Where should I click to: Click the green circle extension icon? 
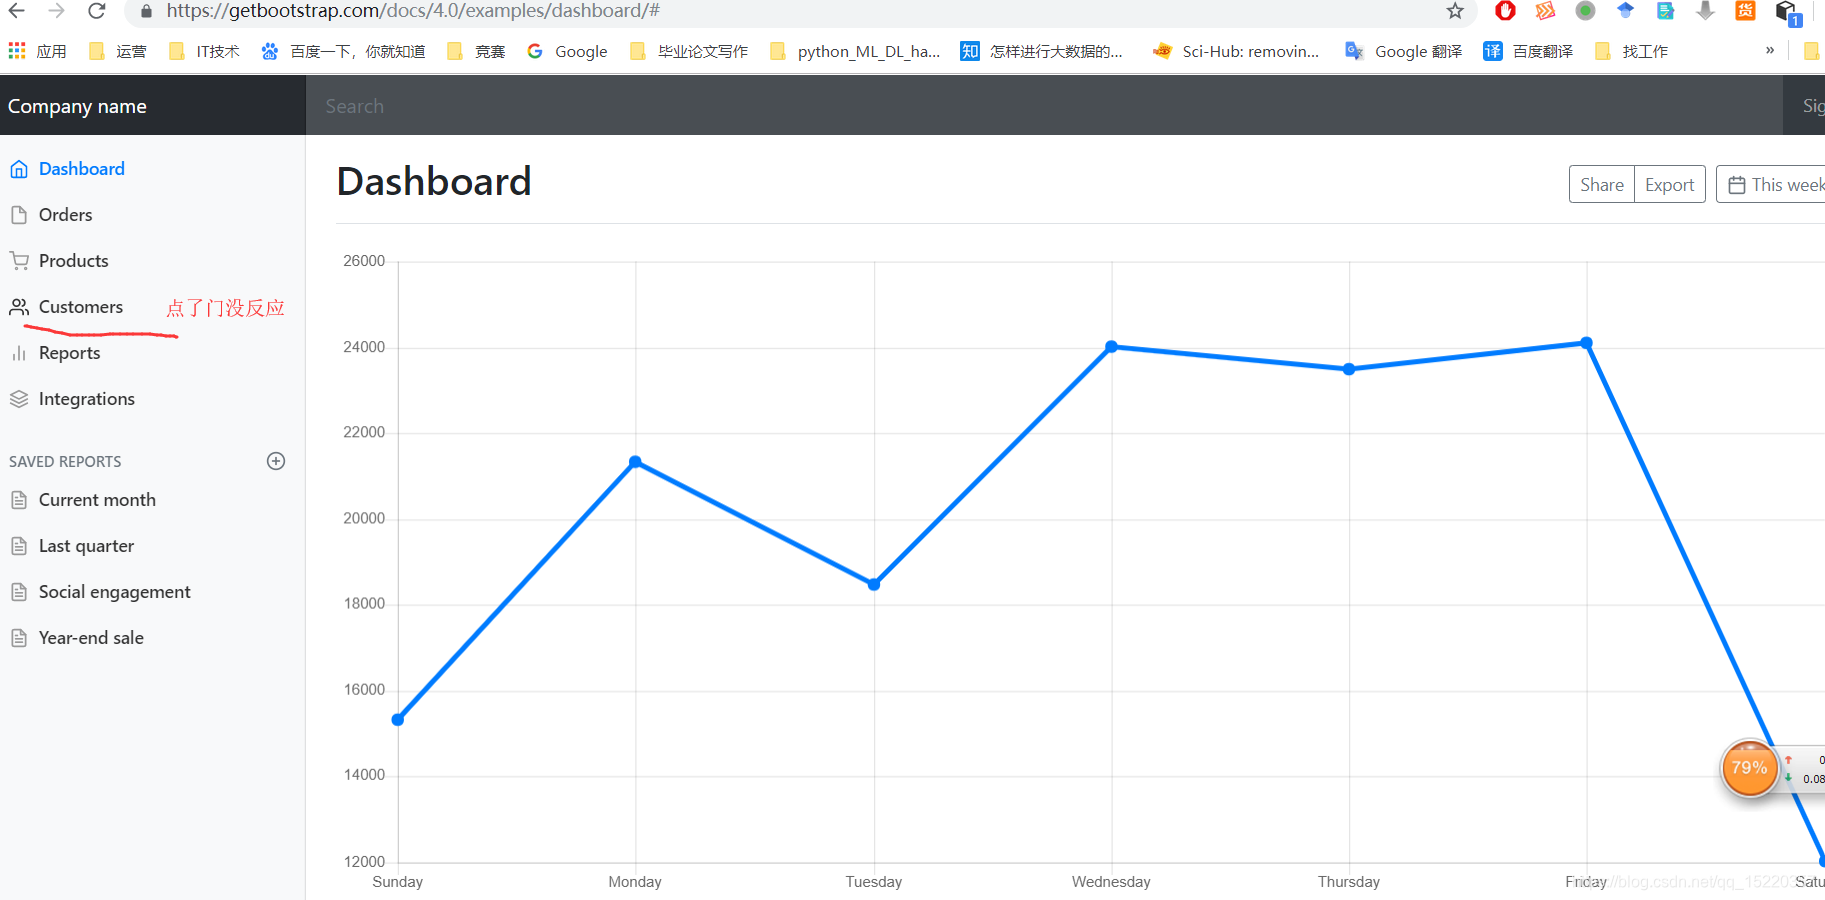tap(1585, 11)
